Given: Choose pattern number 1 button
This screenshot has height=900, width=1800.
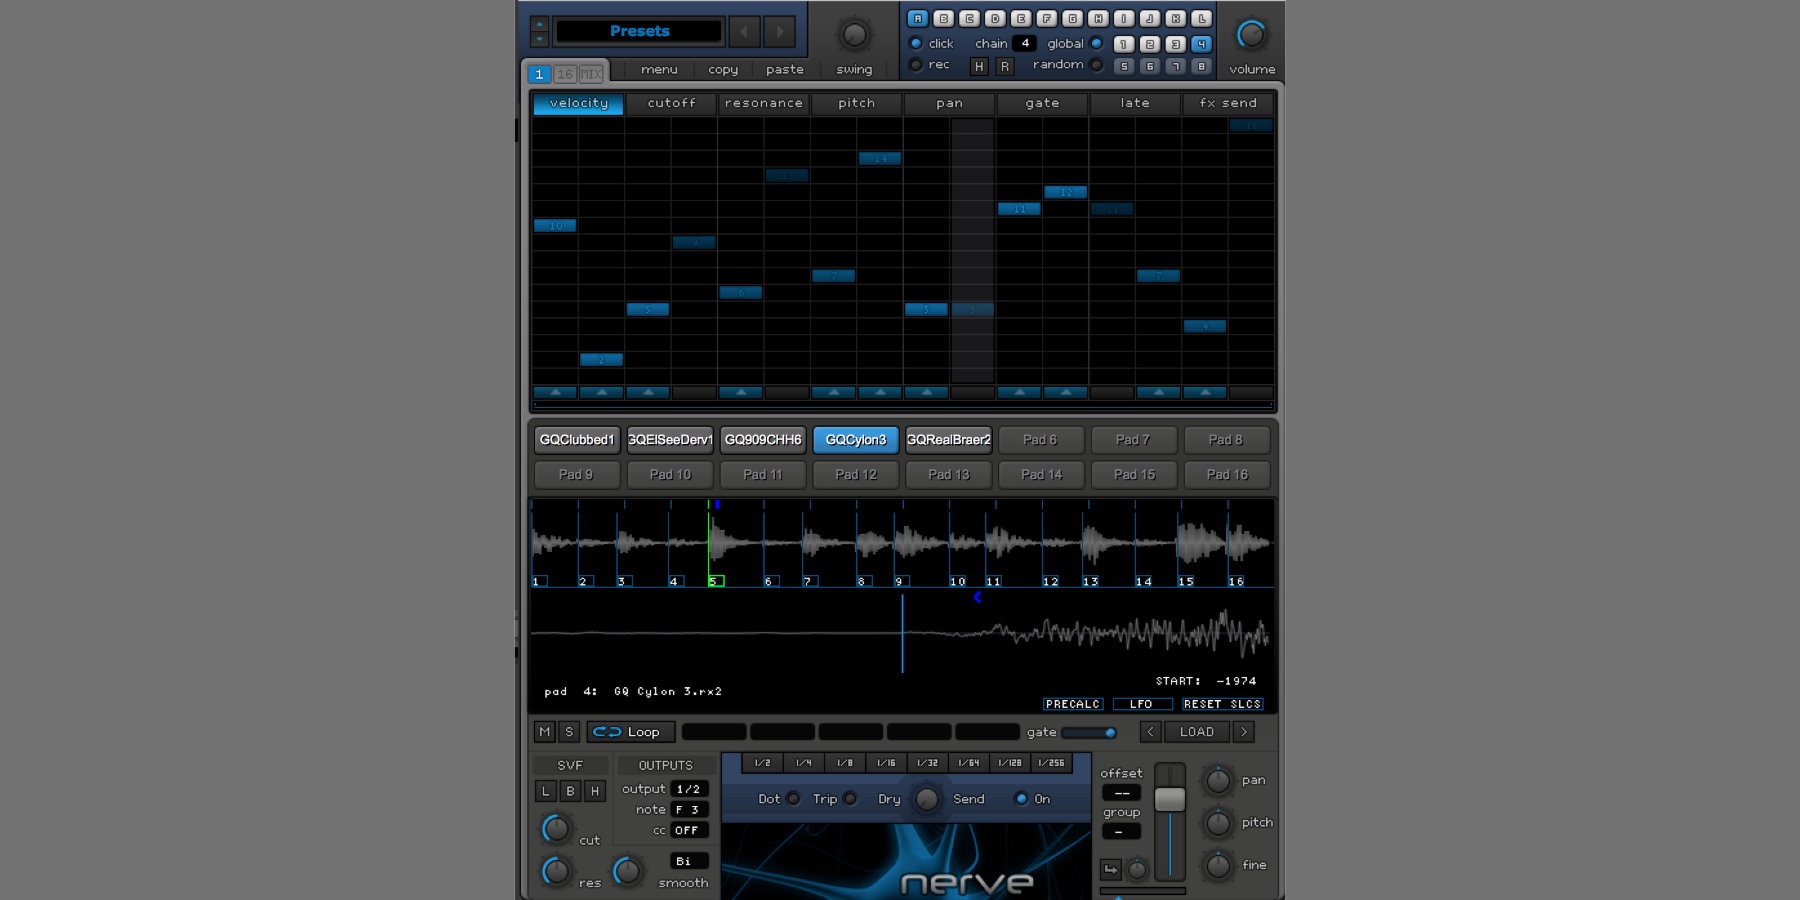Looking at the screenshot, I should click(1124, 44).
